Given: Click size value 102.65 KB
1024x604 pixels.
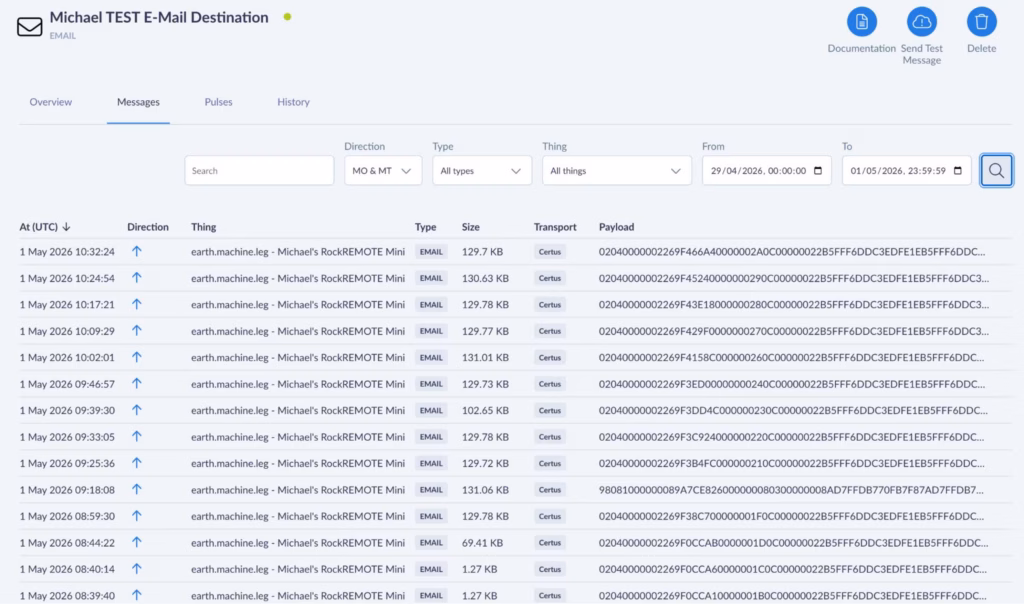Looking at the screenshot, I should point(485,410).
